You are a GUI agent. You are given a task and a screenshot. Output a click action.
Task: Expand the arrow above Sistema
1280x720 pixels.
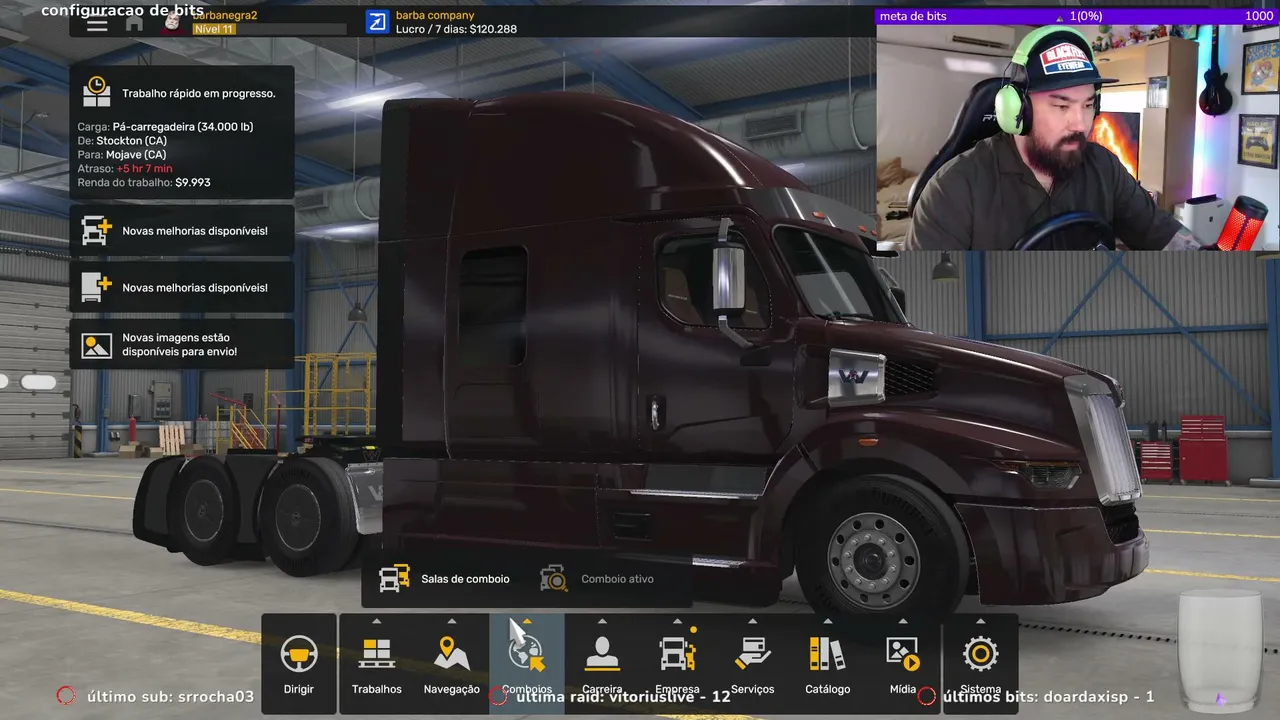click(980, 621)
